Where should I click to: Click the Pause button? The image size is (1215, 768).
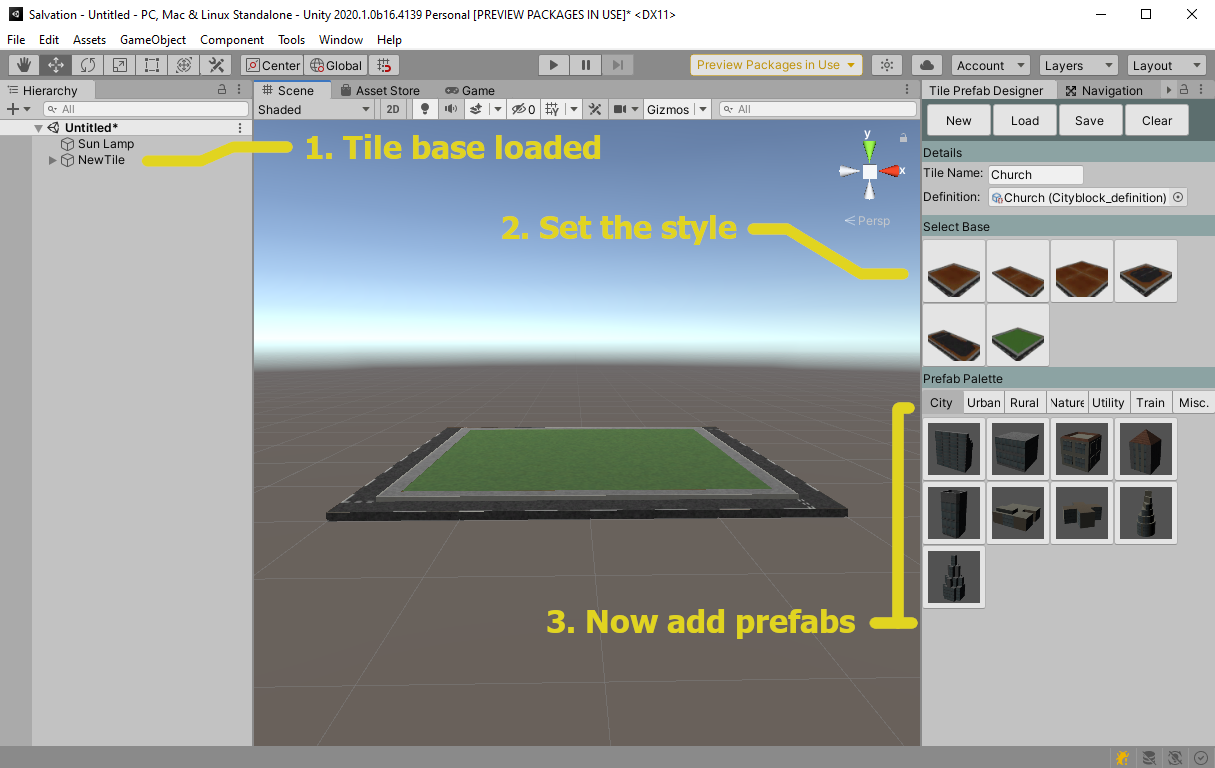pyautogui.click(x=586, y=65)
